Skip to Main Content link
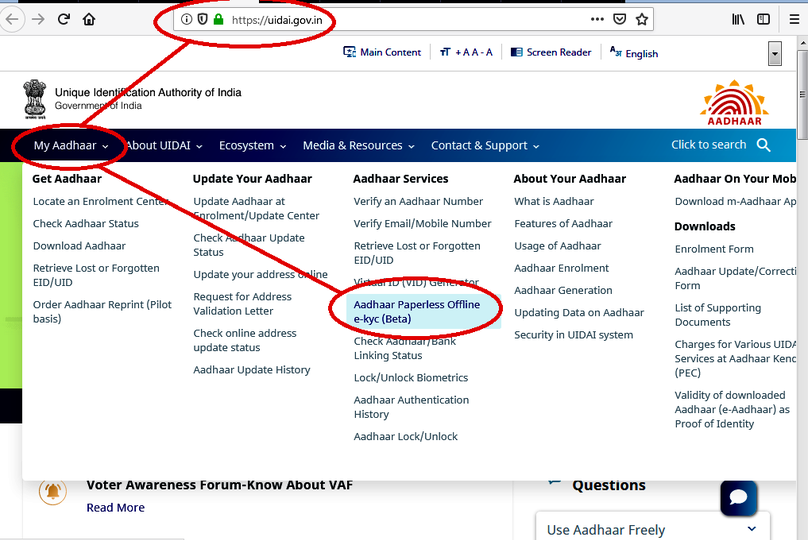Screen dimensions: 808x540 [382, 52]
